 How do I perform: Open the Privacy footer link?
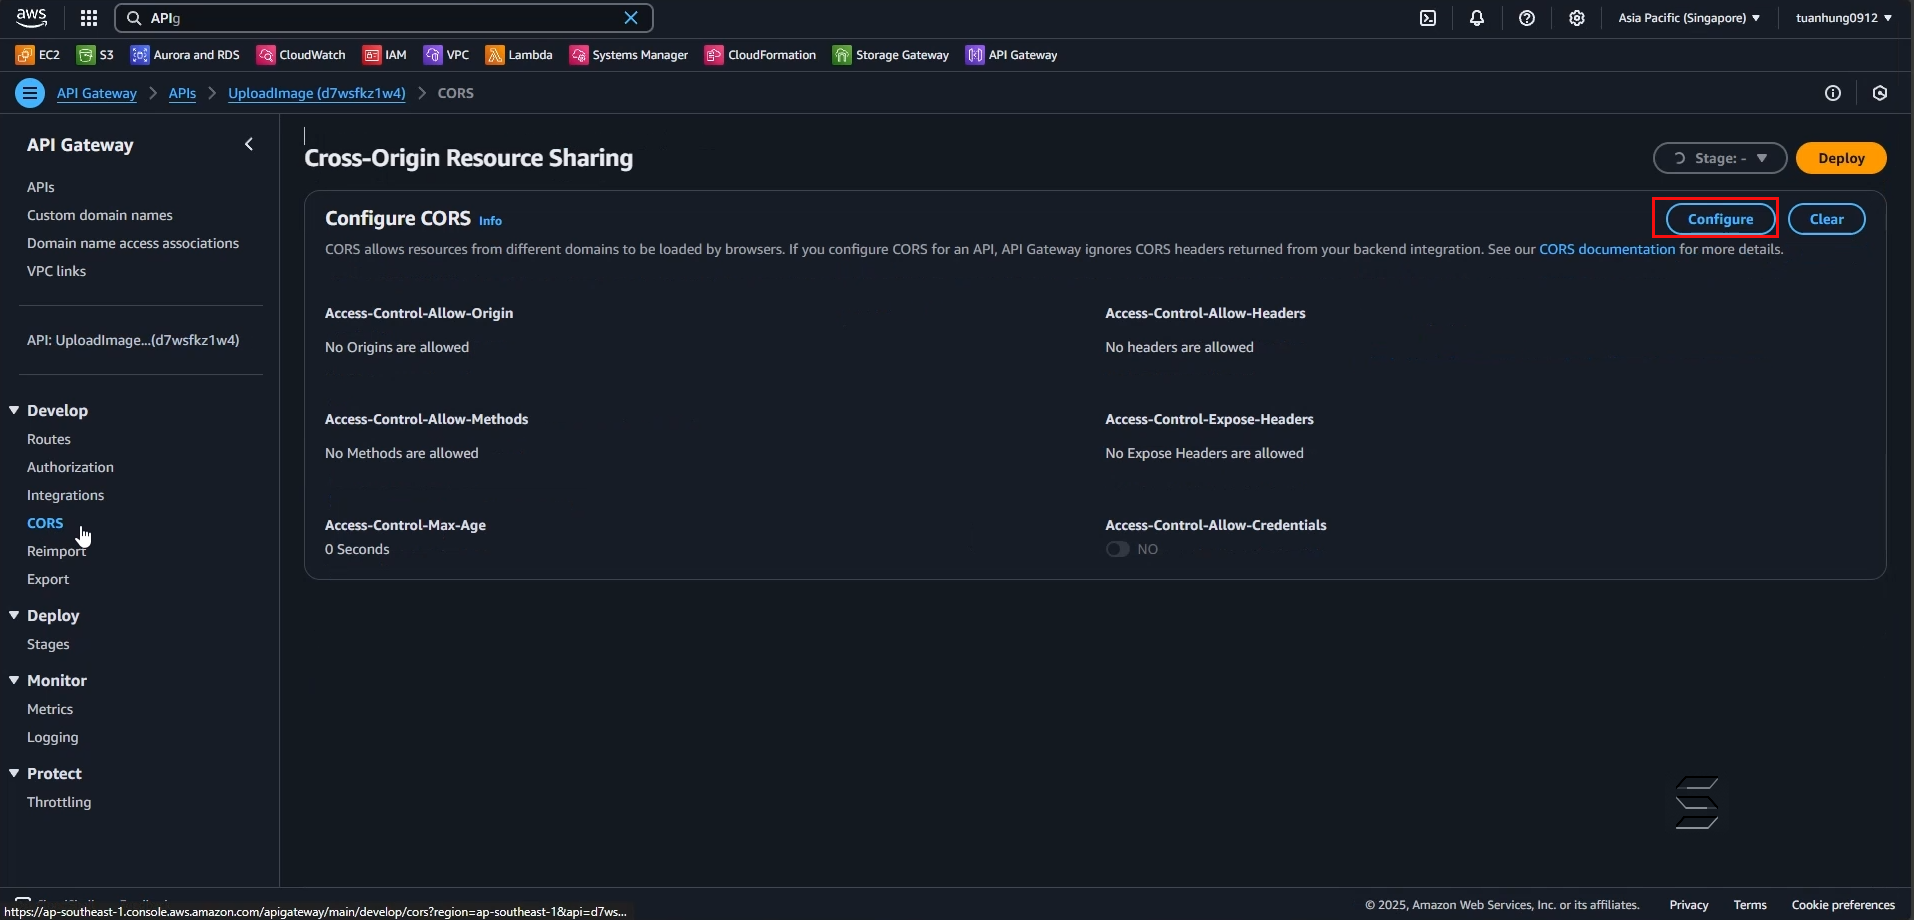coord(1689,905)
